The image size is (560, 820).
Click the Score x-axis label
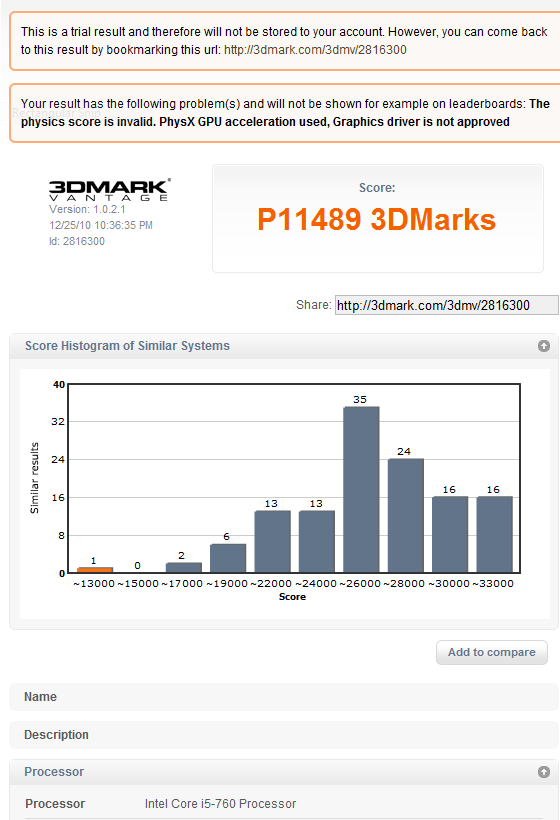pyautogui.click(x=292, y=597)
